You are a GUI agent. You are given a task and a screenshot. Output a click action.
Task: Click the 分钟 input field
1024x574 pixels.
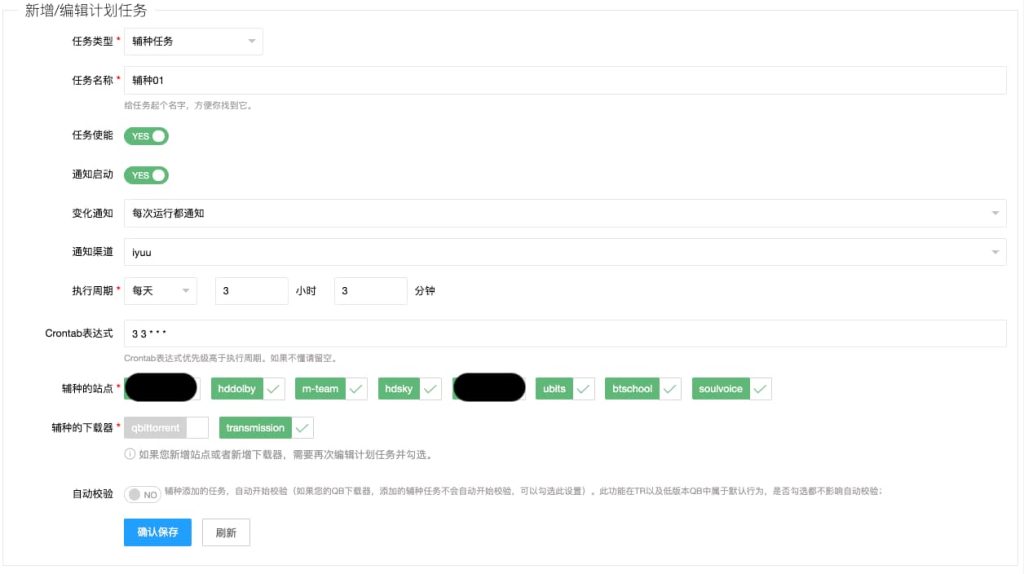[x=370, y=291]
